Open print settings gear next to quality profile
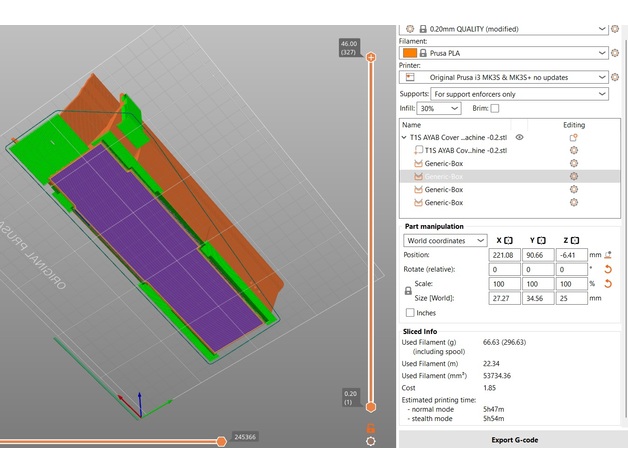Viewport: 628px width, 472px height. (615, 29)
